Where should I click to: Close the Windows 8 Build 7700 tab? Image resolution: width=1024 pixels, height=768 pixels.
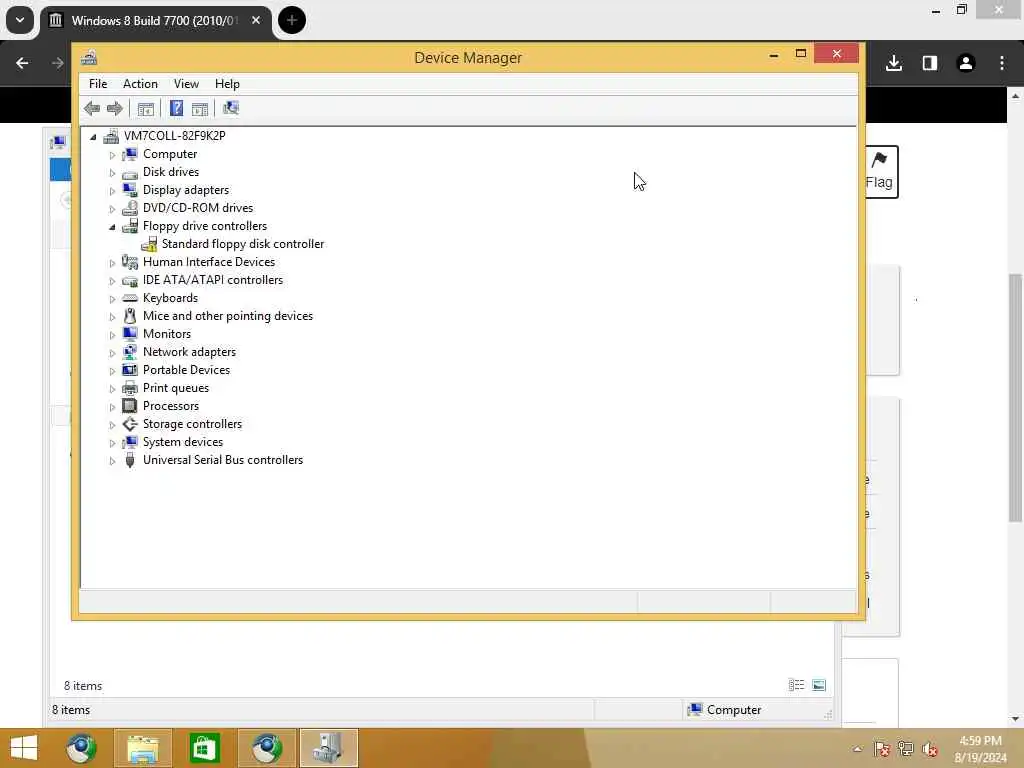point(256,20)
